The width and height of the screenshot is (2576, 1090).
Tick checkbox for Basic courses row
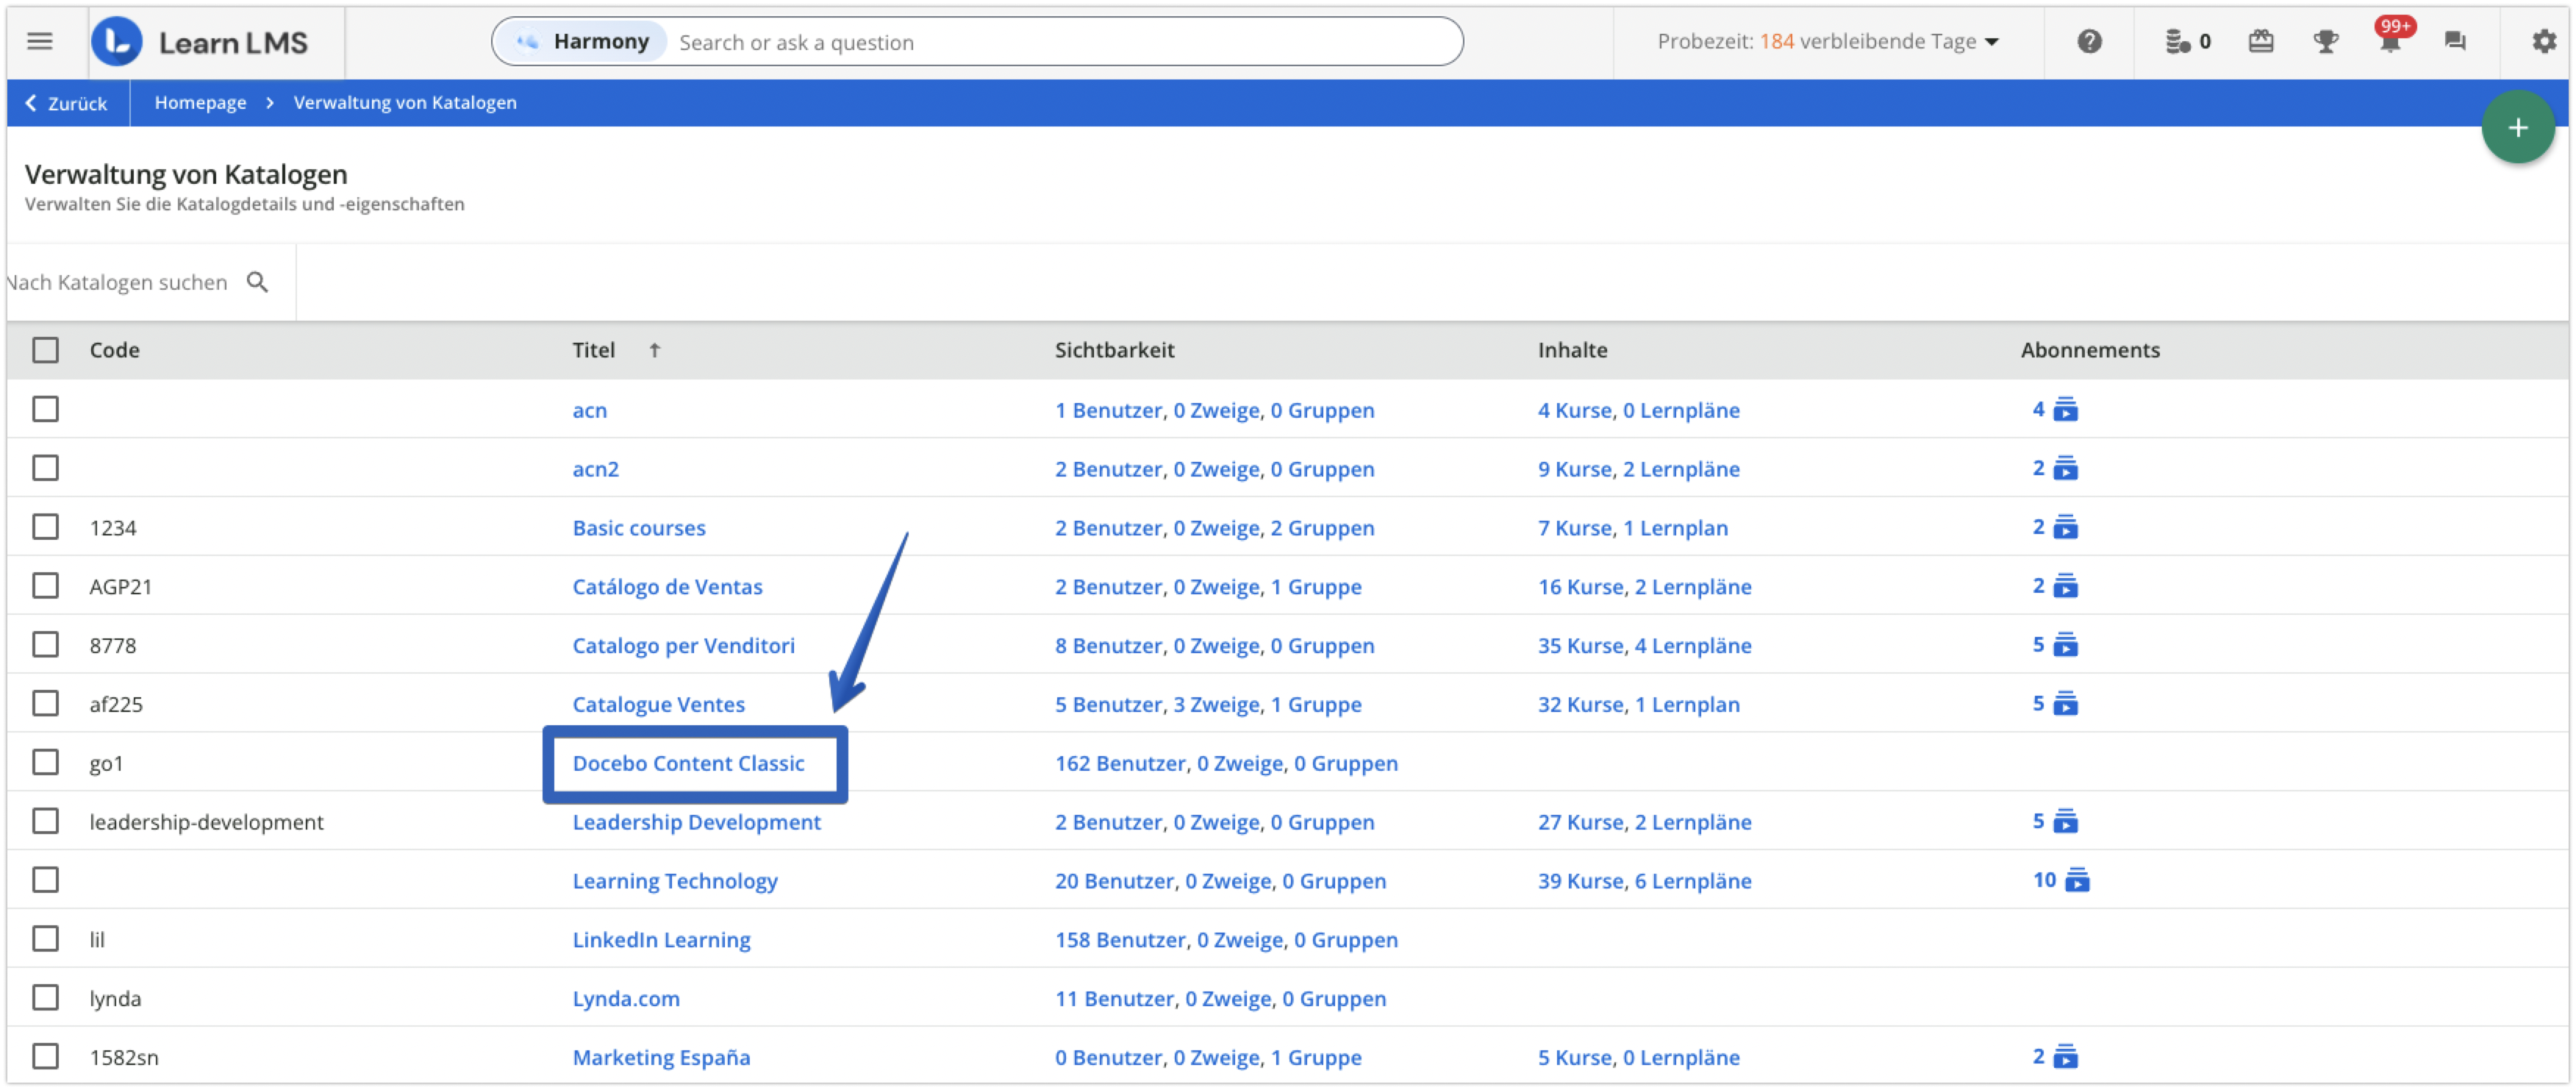point(45,527)
